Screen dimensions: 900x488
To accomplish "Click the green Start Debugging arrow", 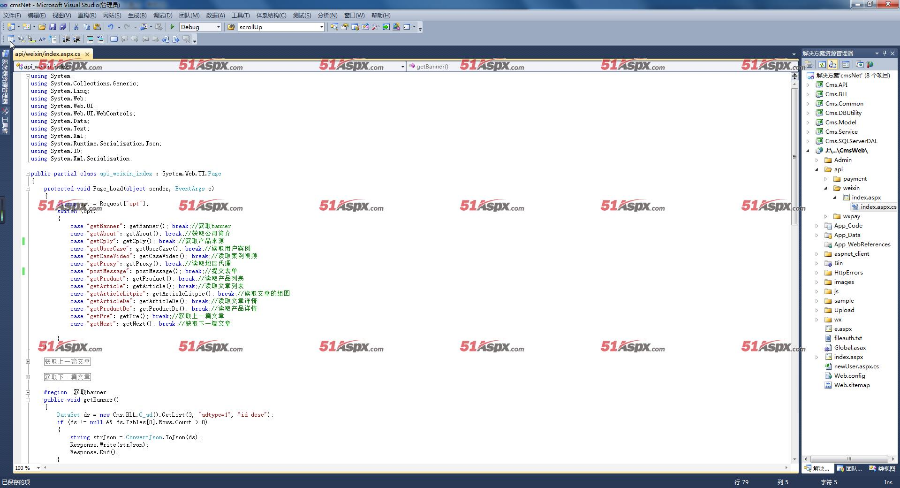I will [172, 27].
